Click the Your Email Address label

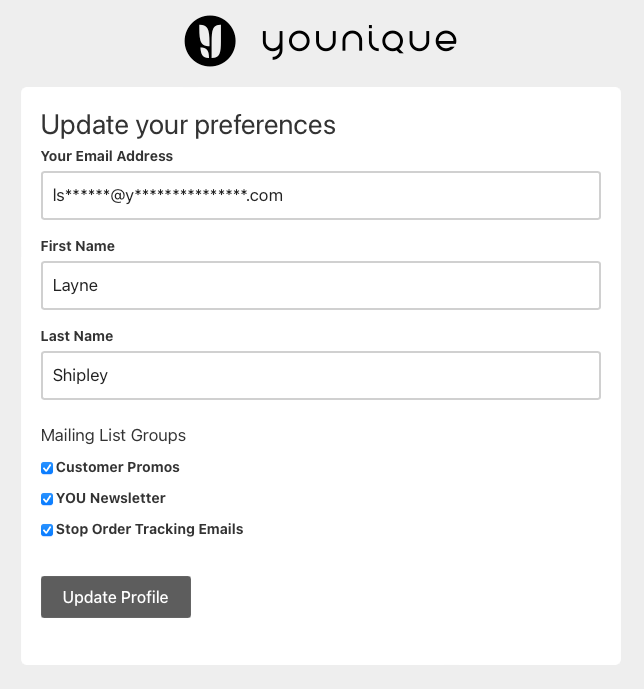click(107, 156)
